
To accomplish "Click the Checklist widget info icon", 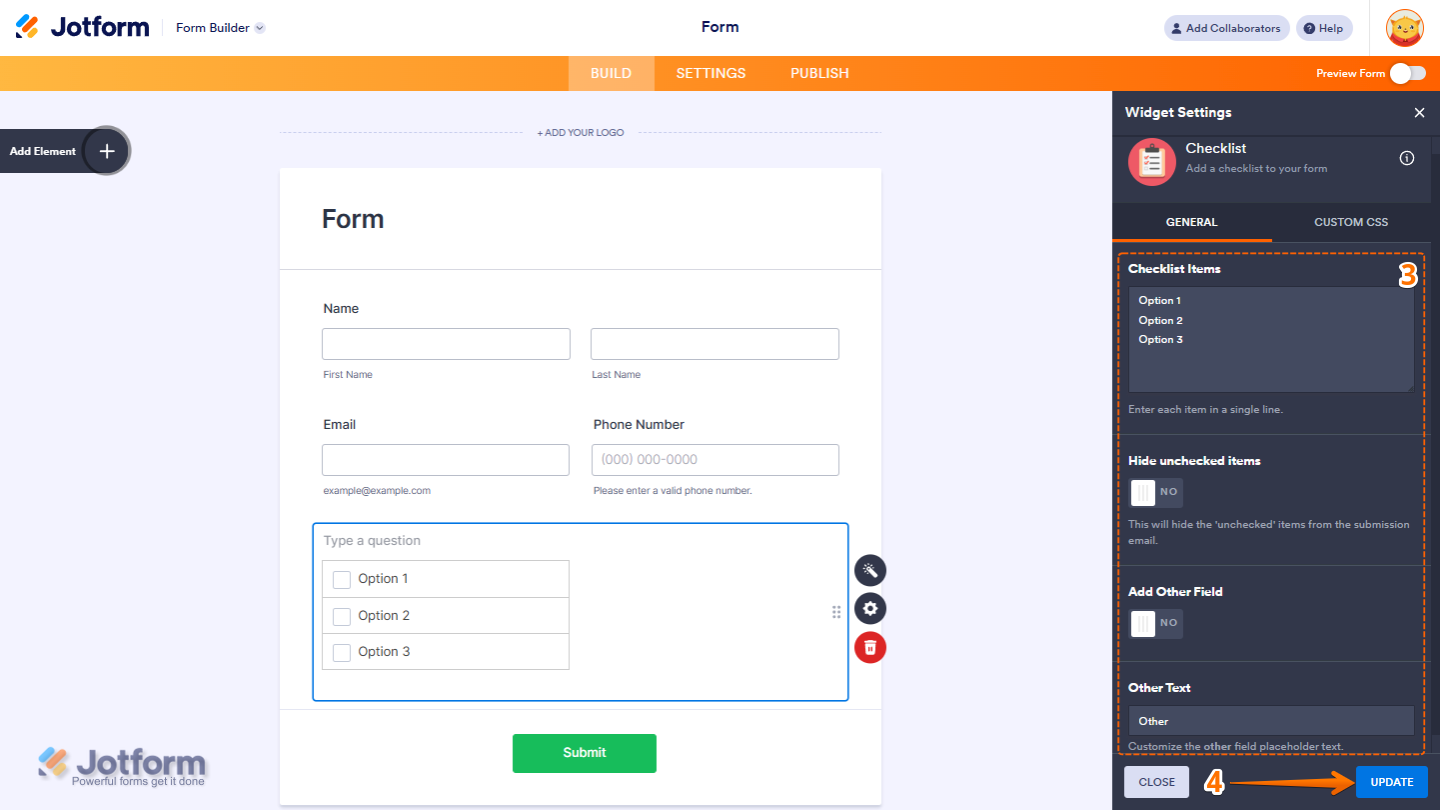I will coord(1406,157).
